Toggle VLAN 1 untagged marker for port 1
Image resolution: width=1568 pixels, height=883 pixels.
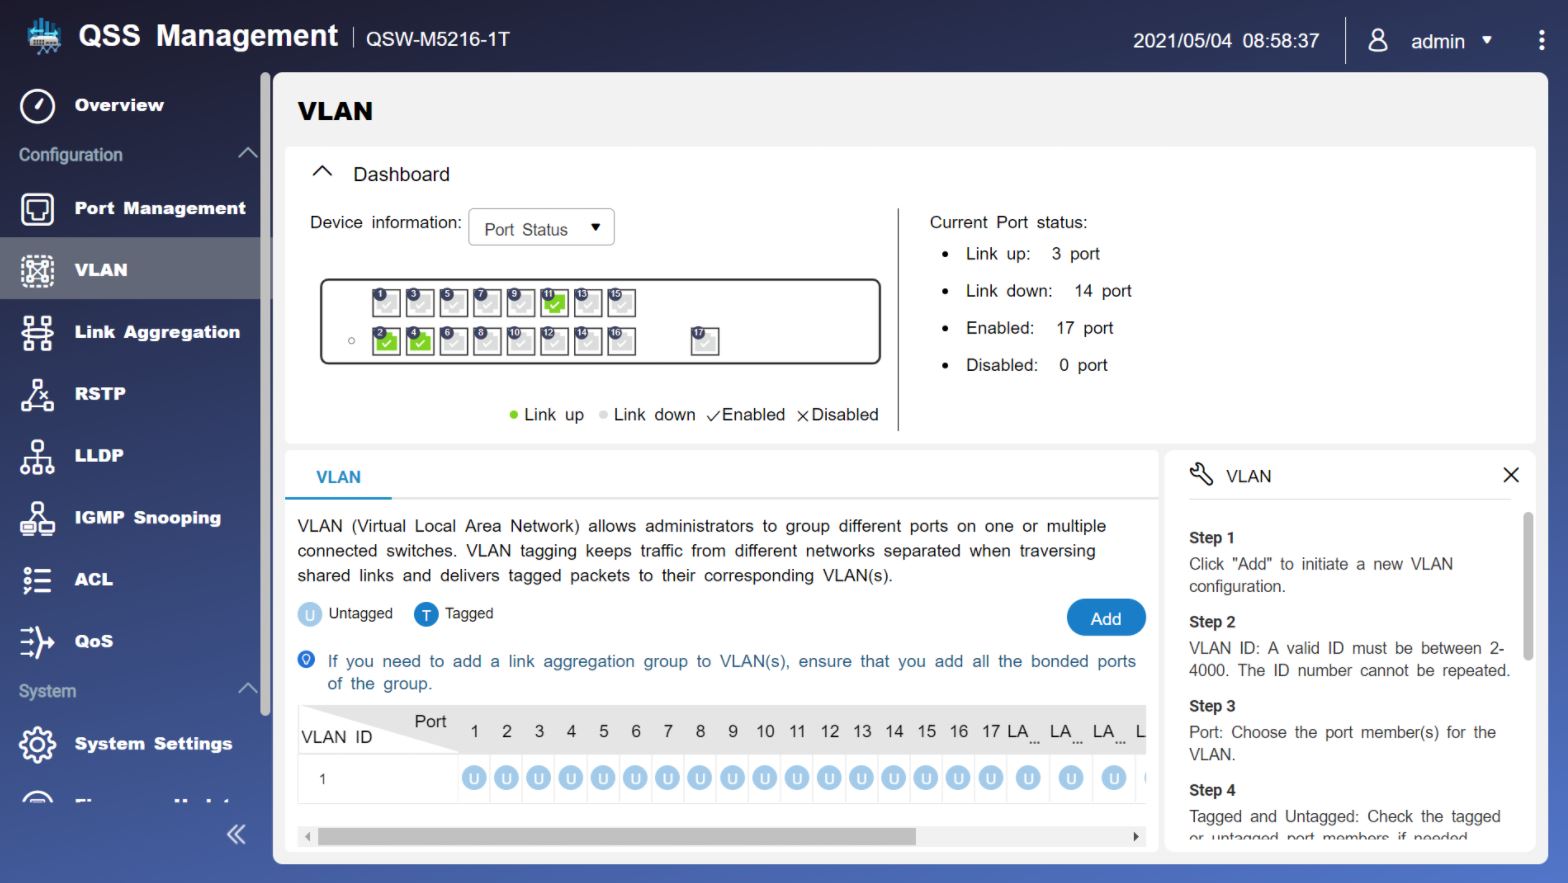point(474,778)
